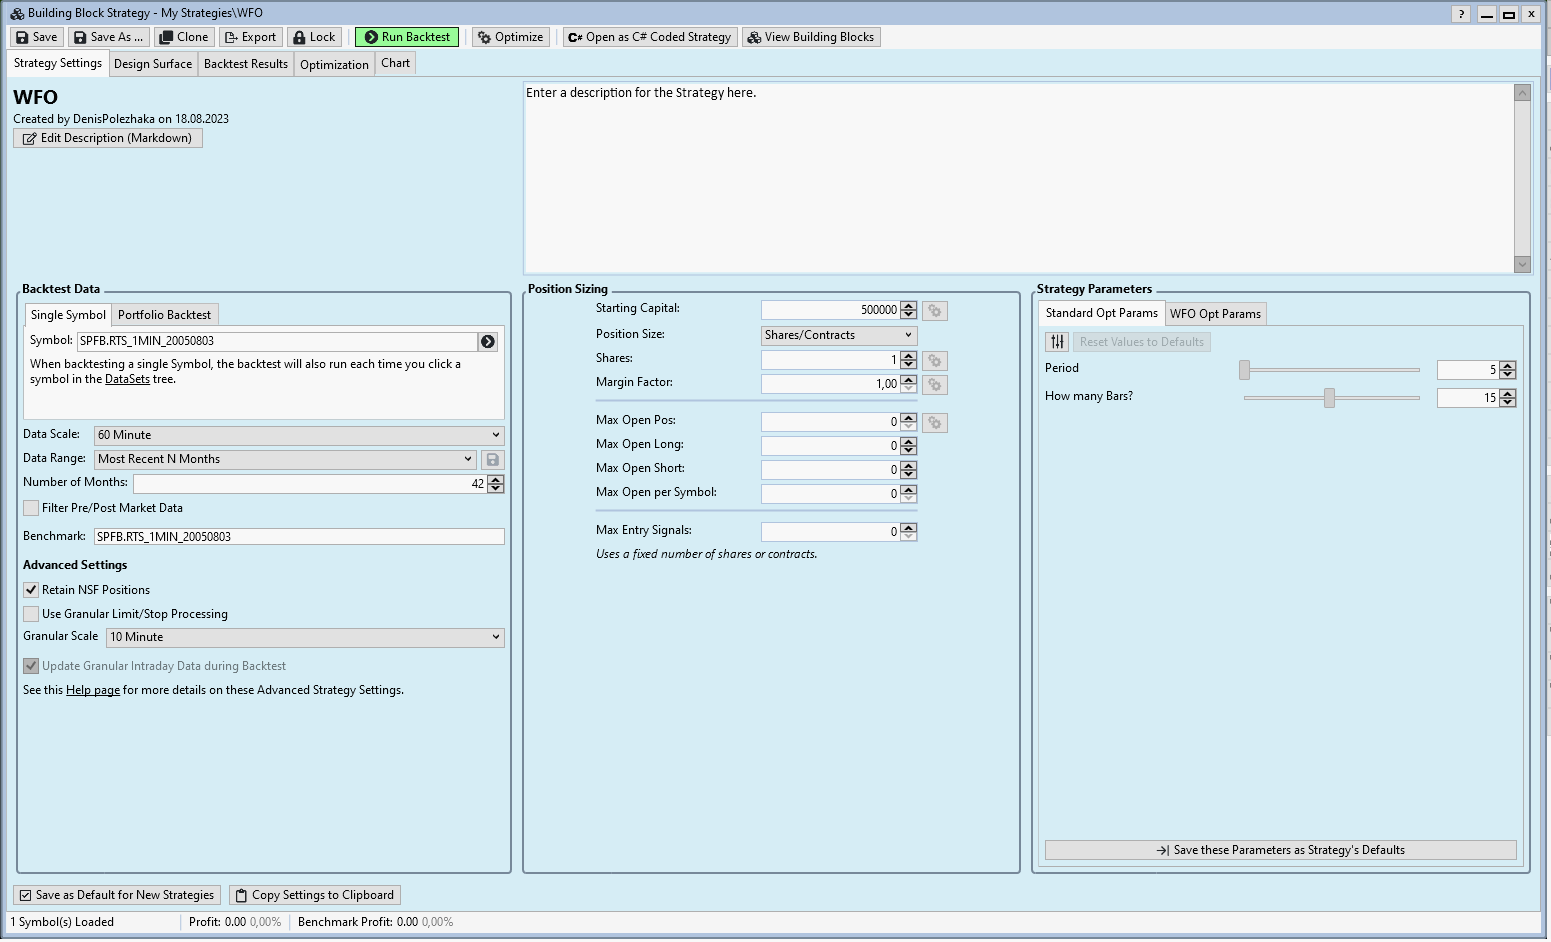Open the Data Scale dropdown
This screenshot has width=1551, height=942.
pos(298,435)
